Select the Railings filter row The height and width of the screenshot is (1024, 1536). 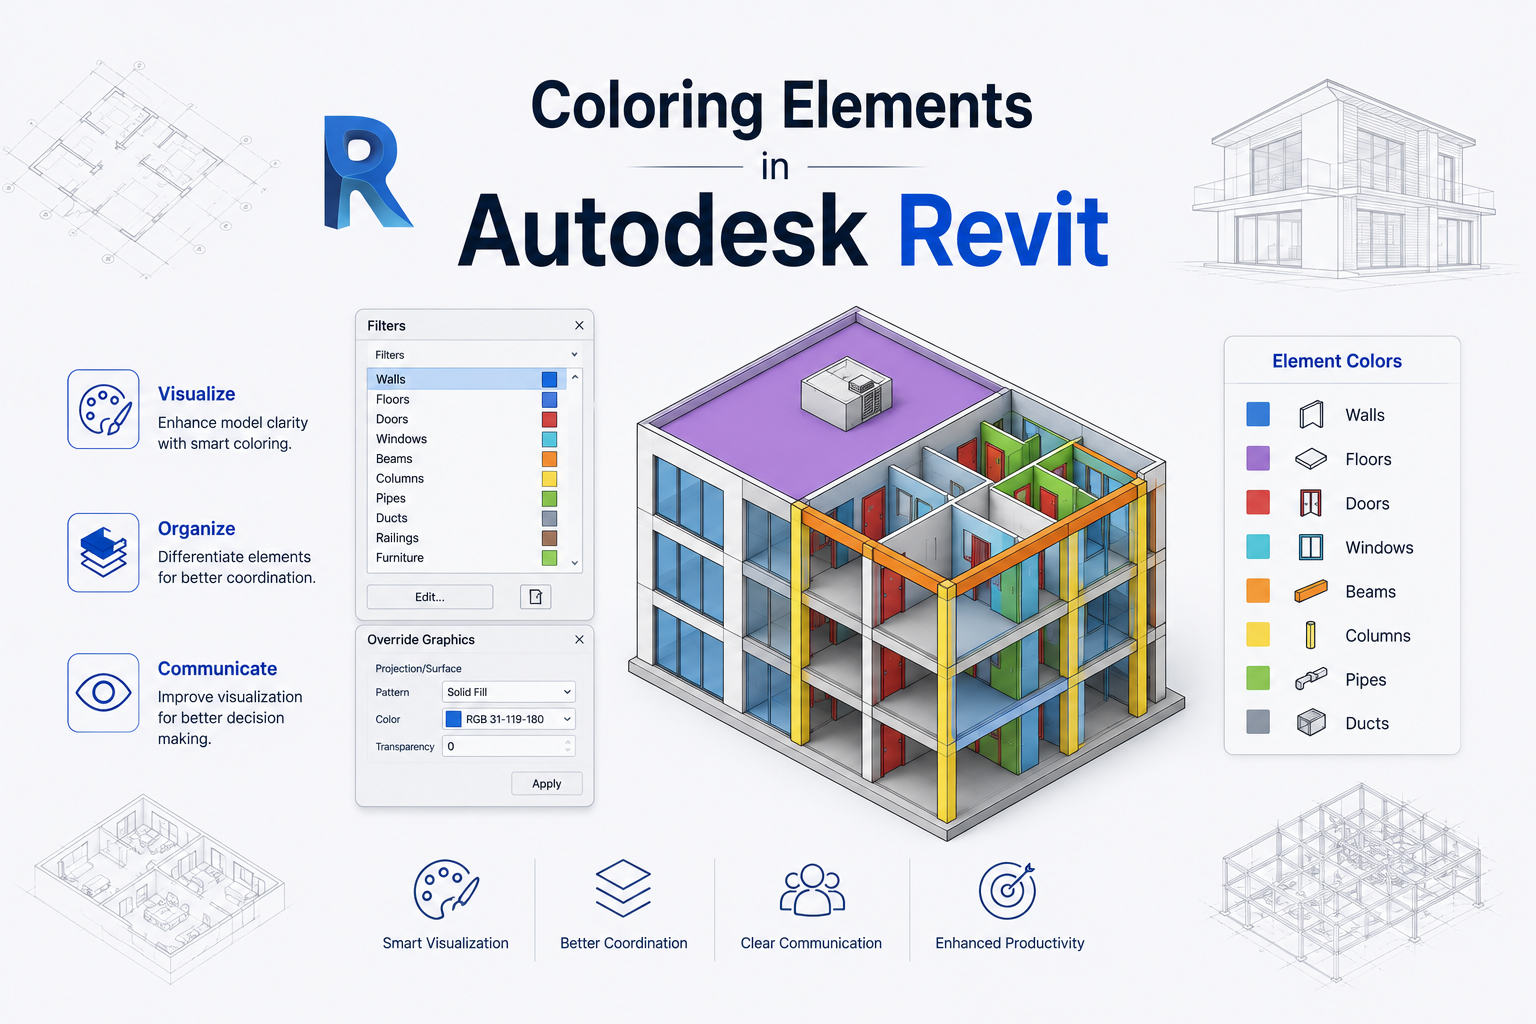(467, 538)
